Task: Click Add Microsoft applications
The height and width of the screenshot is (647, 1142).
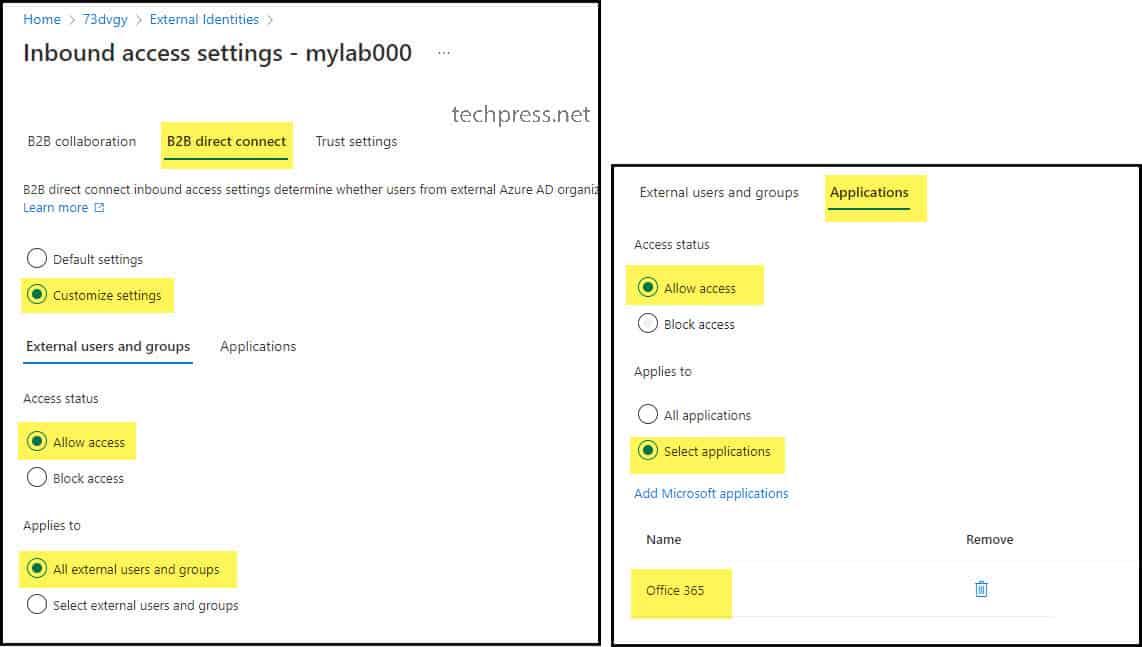Action: point(710,493)
